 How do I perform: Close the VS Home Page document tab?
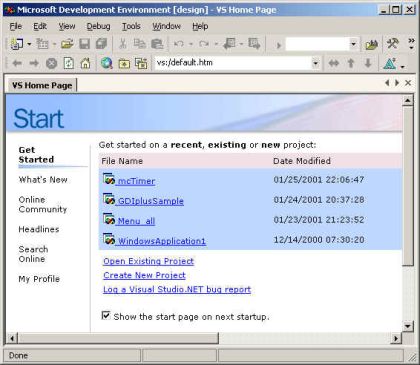pos(408,83)
